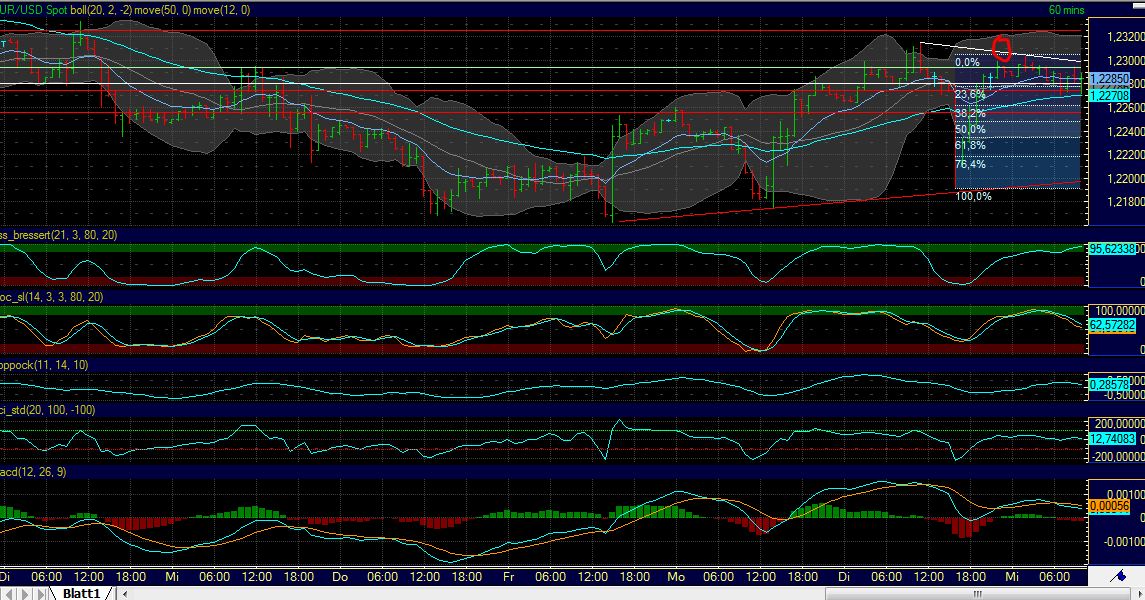Screen dimensions: 1145x600
Task: Click the bressert value tag 95,62338
Action: [1112, 249]
